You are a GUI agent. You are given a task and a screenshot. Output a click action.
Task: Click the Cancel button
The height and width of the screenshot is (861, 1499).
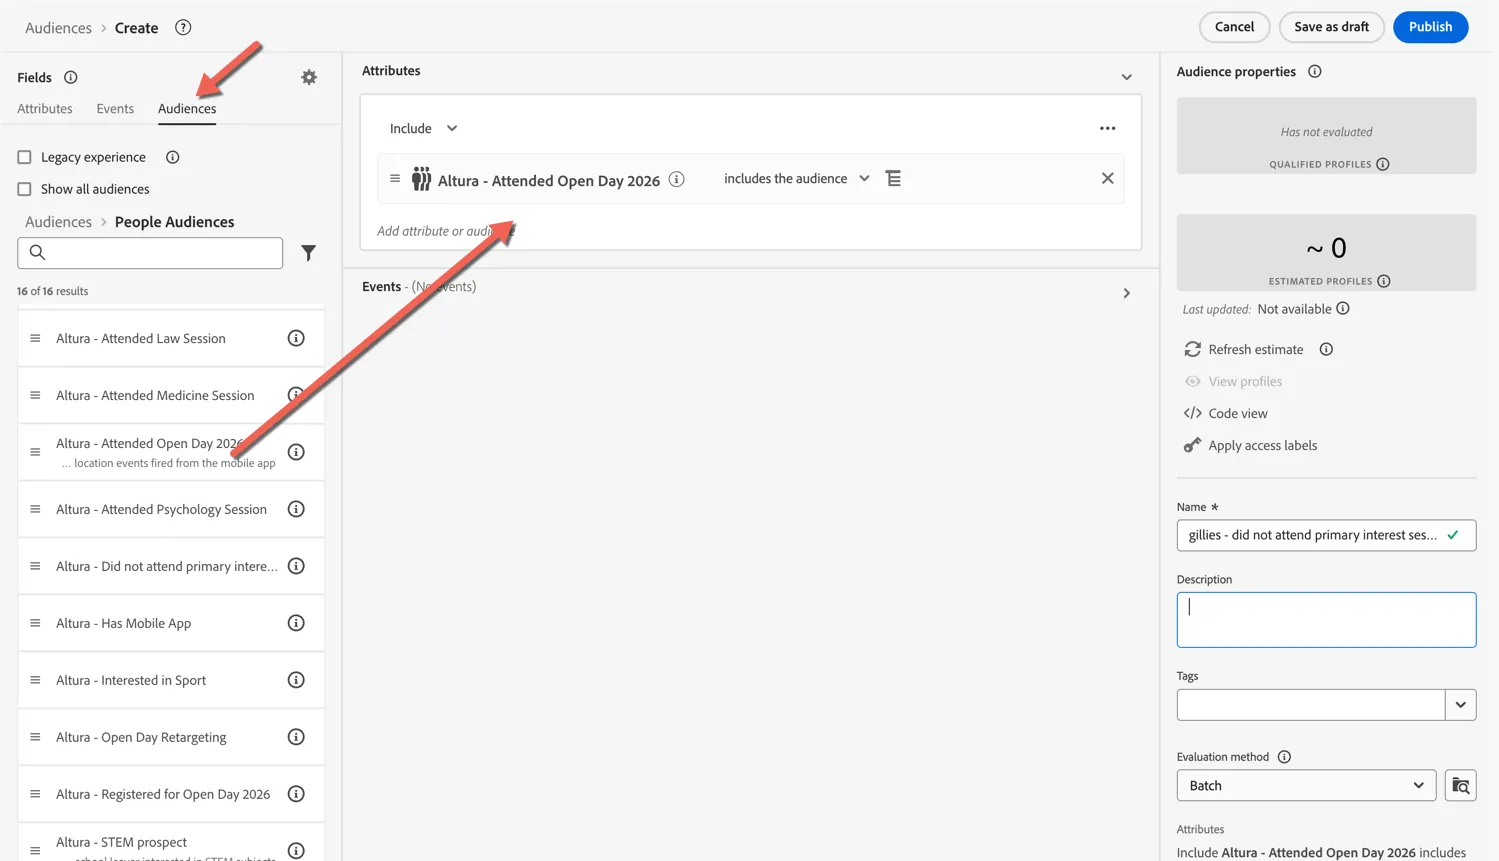click(1234, 27)
